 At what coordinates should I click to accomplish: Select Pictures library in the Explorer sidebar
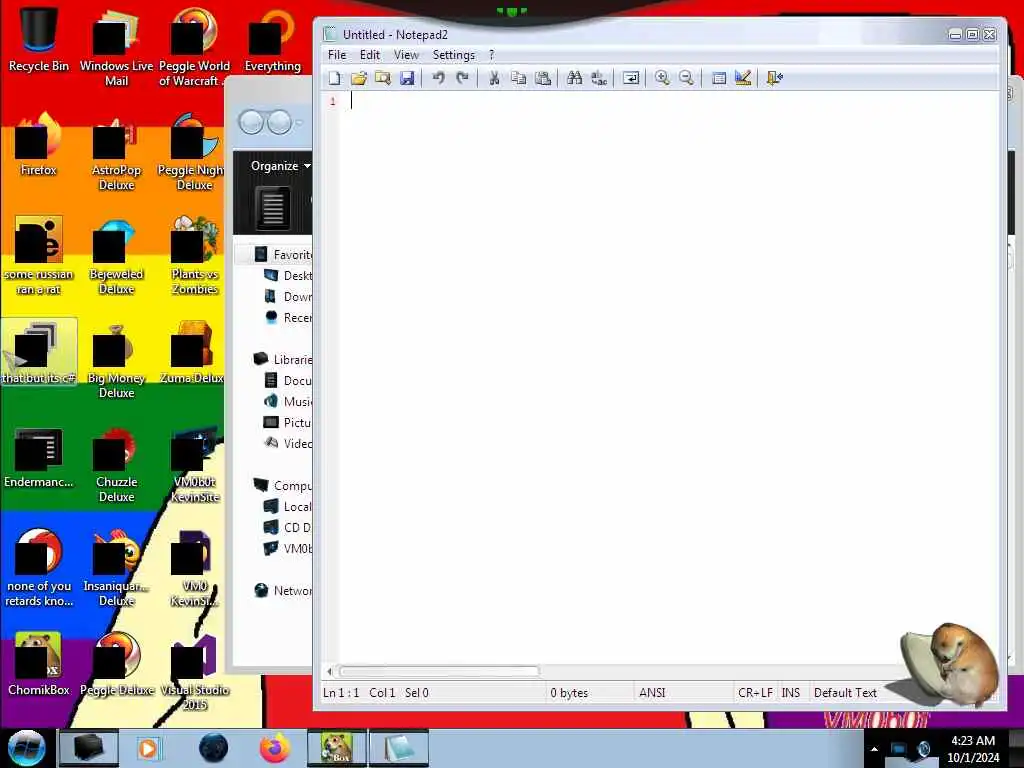tap(288, 423)
